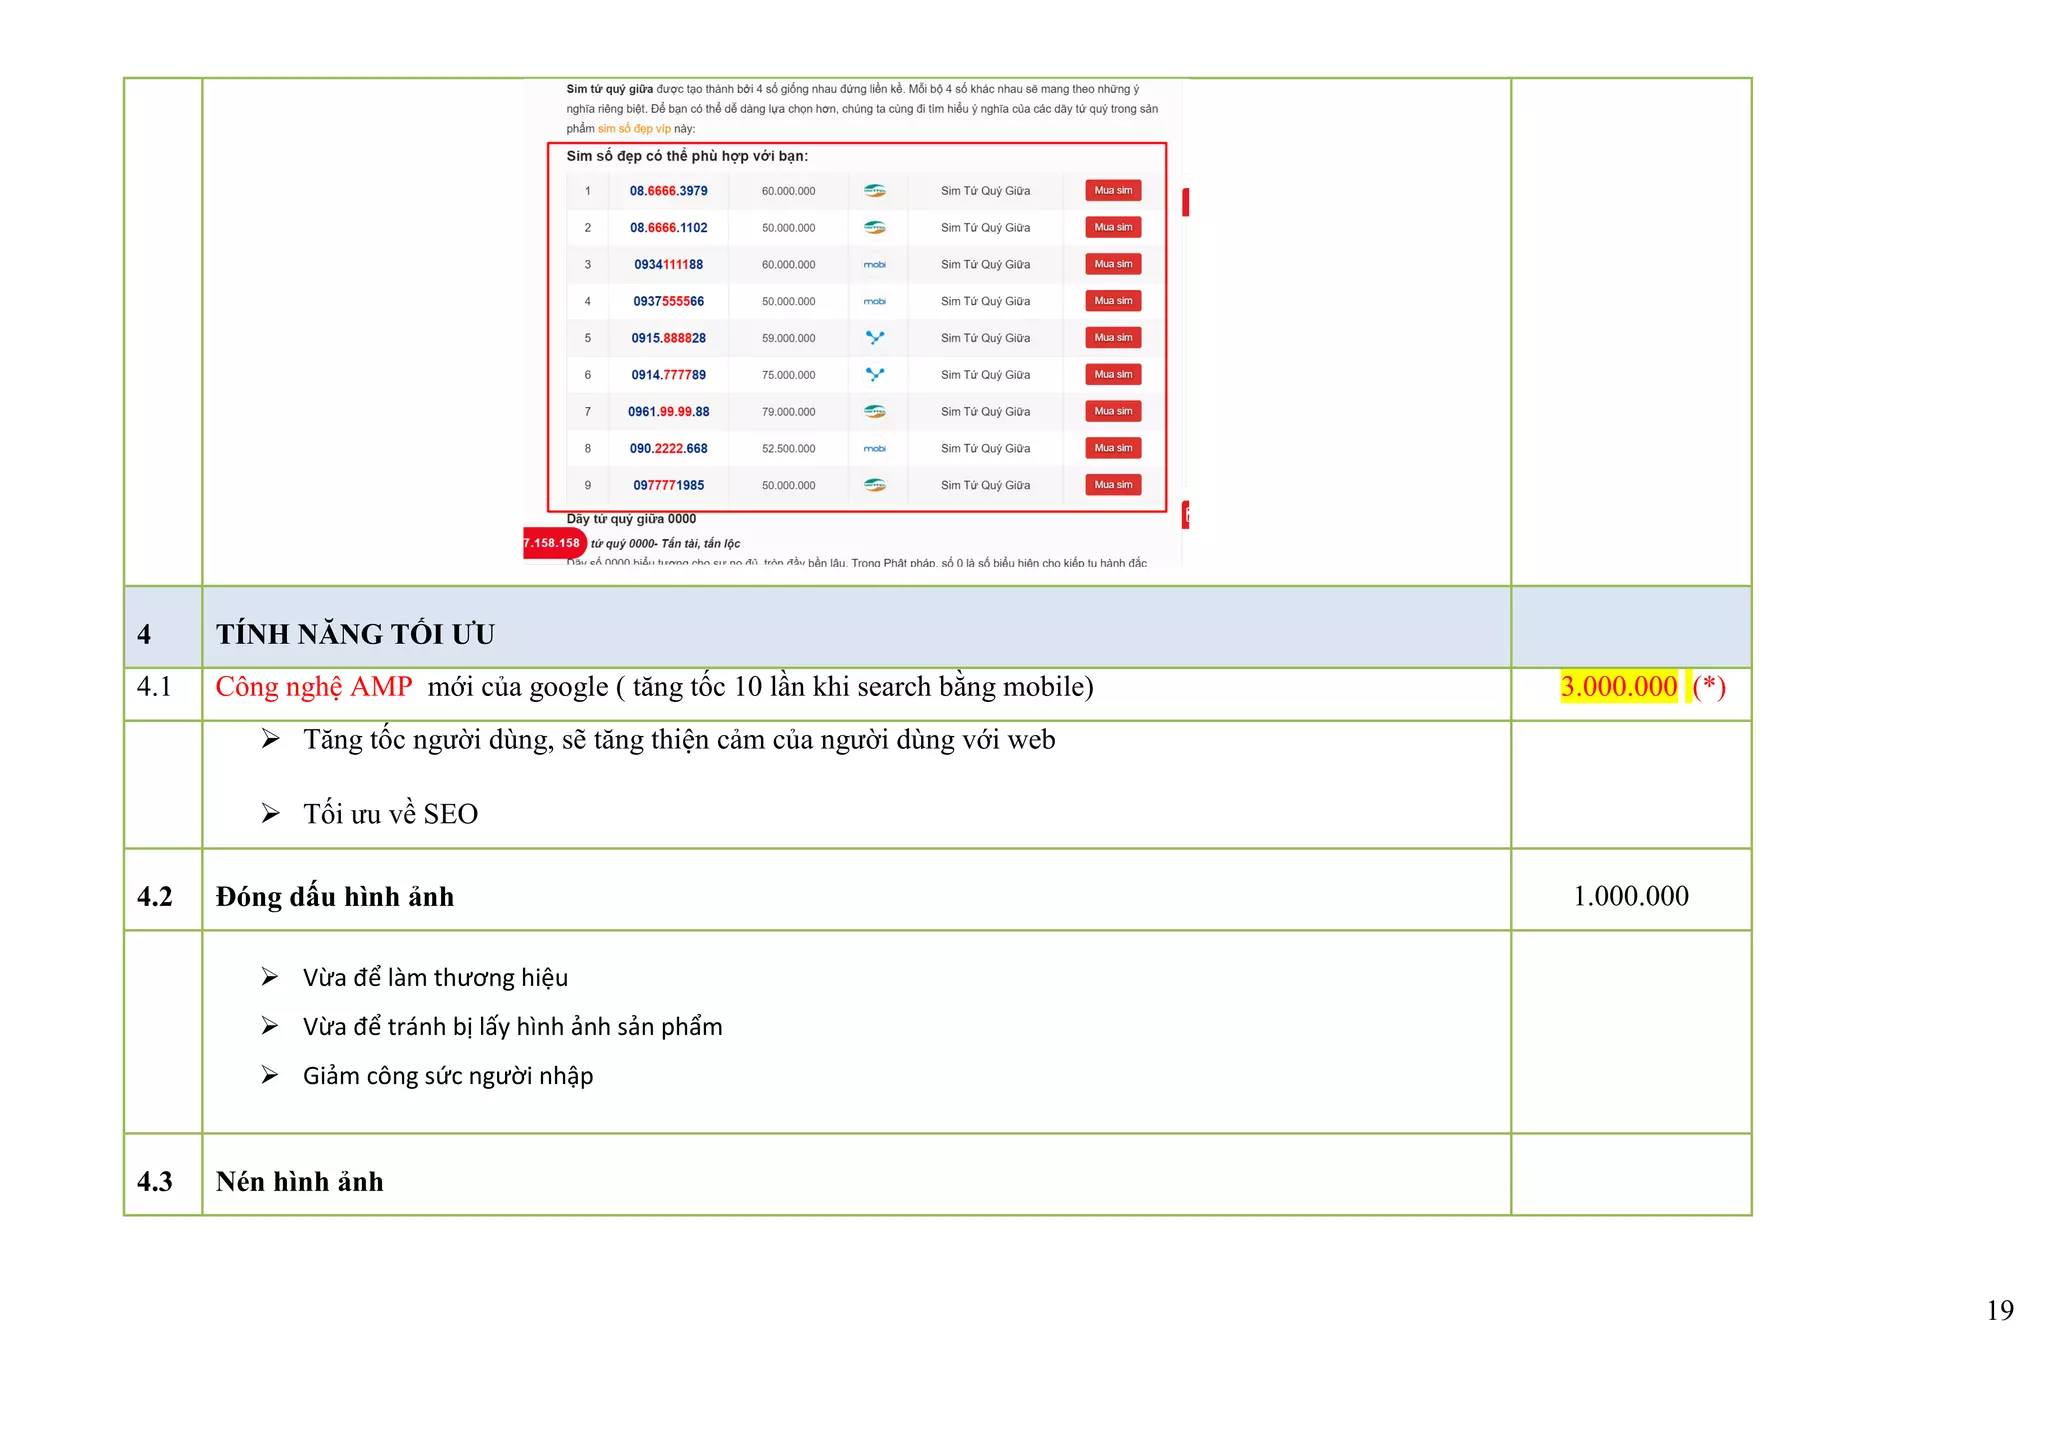2048x1448 pixels.
Task: Click Mua sim for 0937555566
Action: point(1113,301)
